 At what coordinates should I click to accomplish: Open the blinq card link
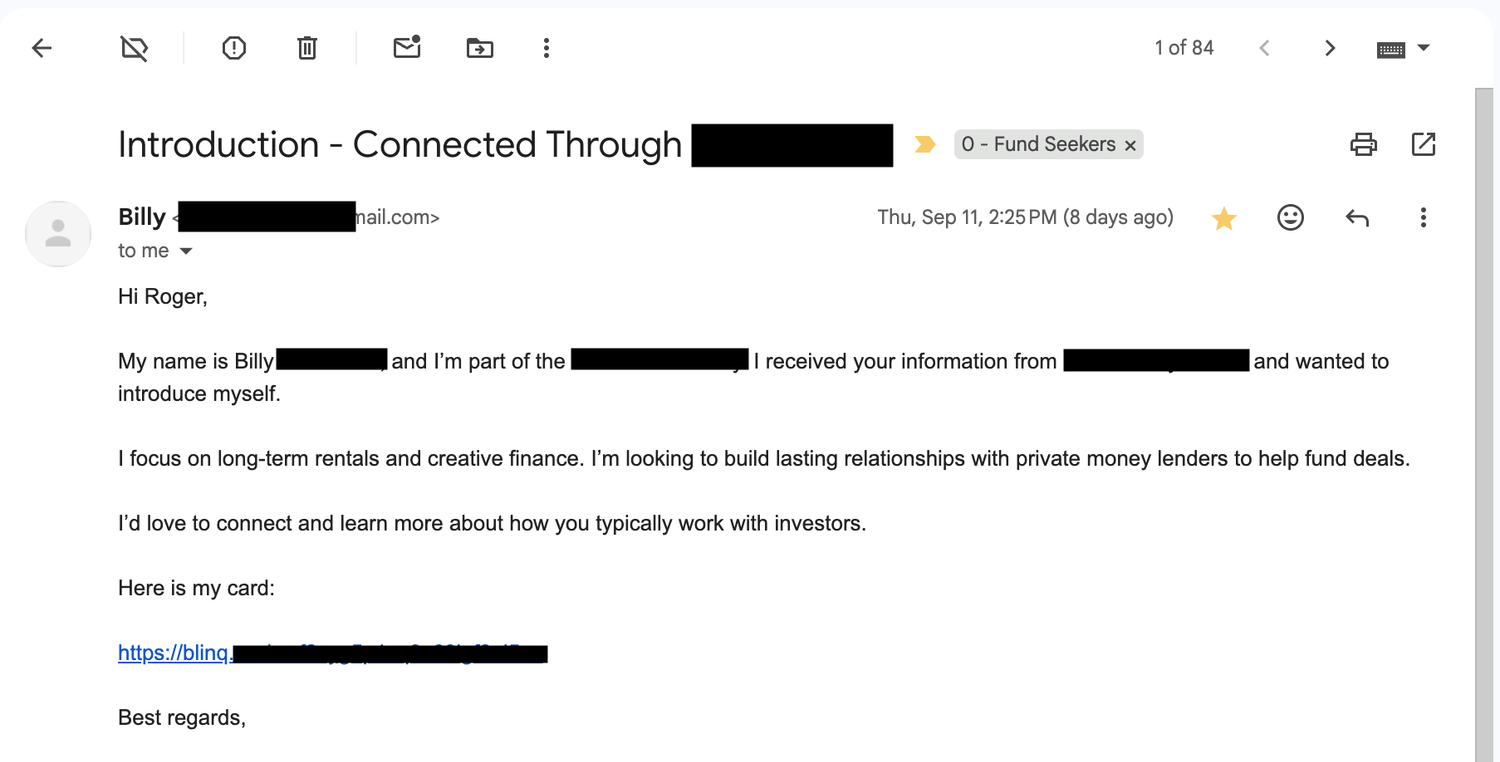pos(174,653)
